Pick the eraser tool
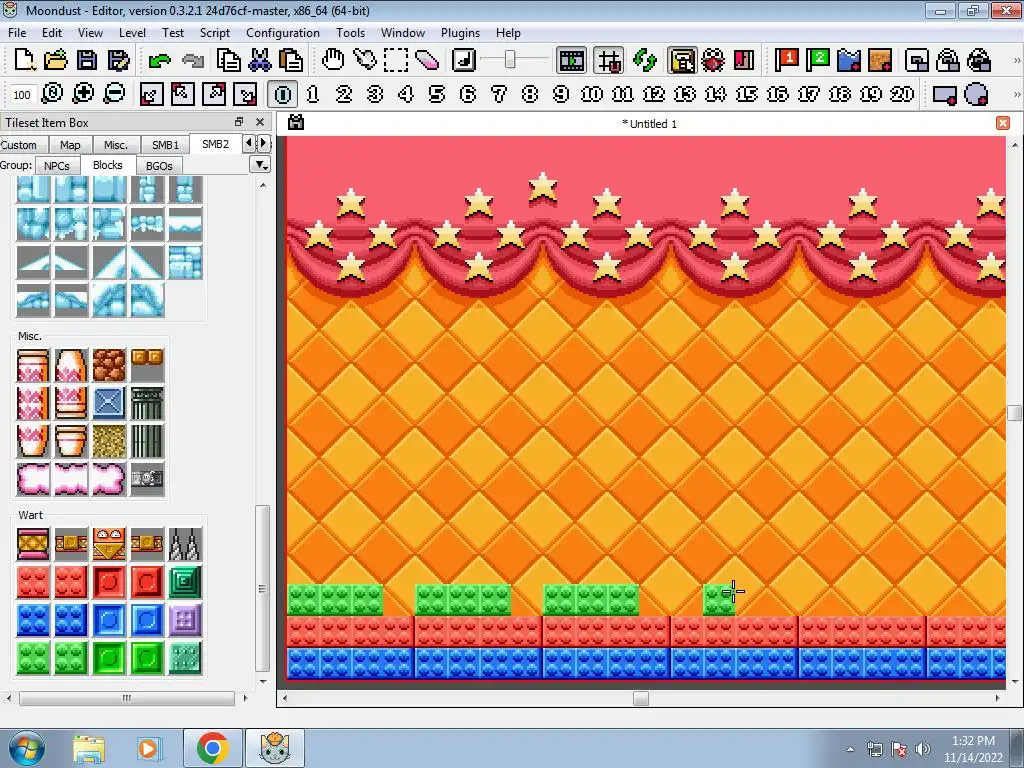The width and height of the screenshot is (1024, 768). pyautogui.click(x=426, y=60)
